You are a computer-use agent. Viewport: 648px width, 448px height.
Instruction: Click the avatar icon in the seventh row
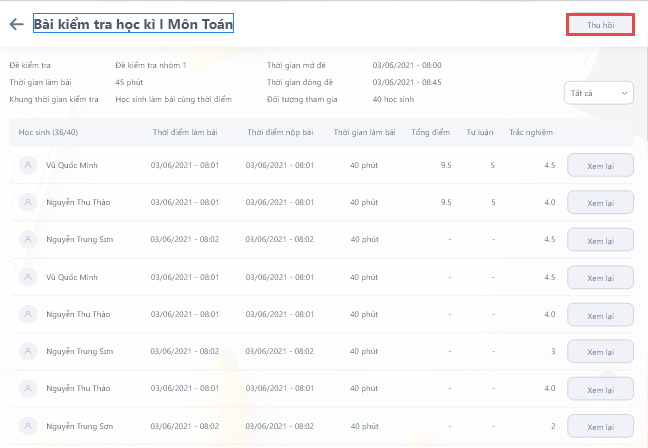(x=29, y=389)
